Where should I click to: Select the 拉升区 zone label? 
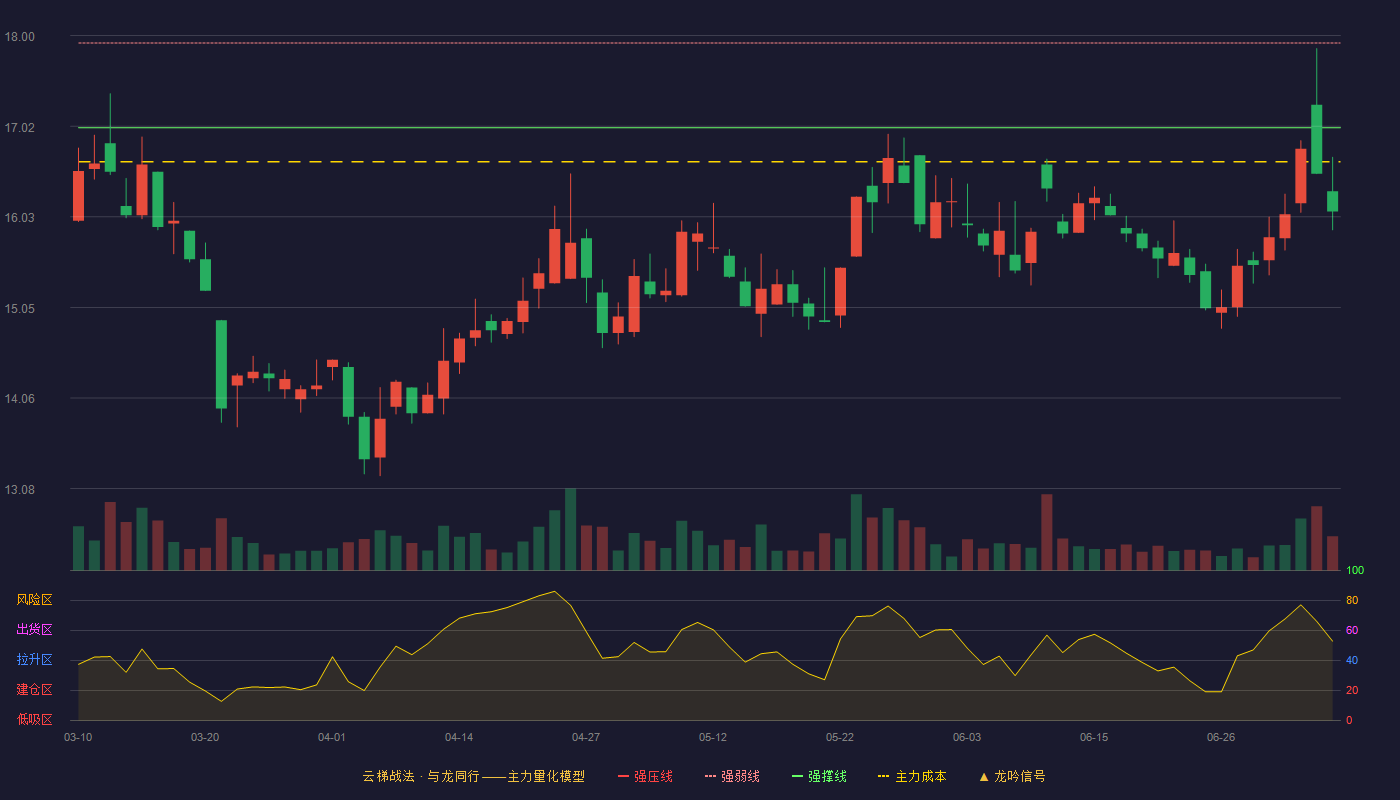click(x=34, y=660)
